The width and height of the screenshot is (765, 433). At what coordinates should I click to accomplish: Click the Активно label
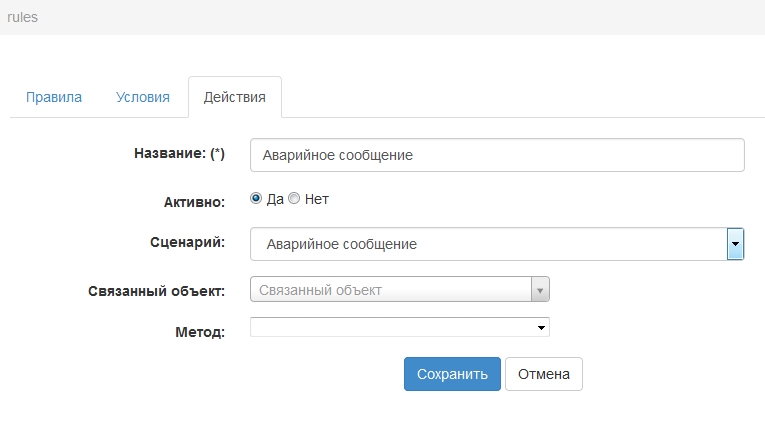tap(194, 201)
